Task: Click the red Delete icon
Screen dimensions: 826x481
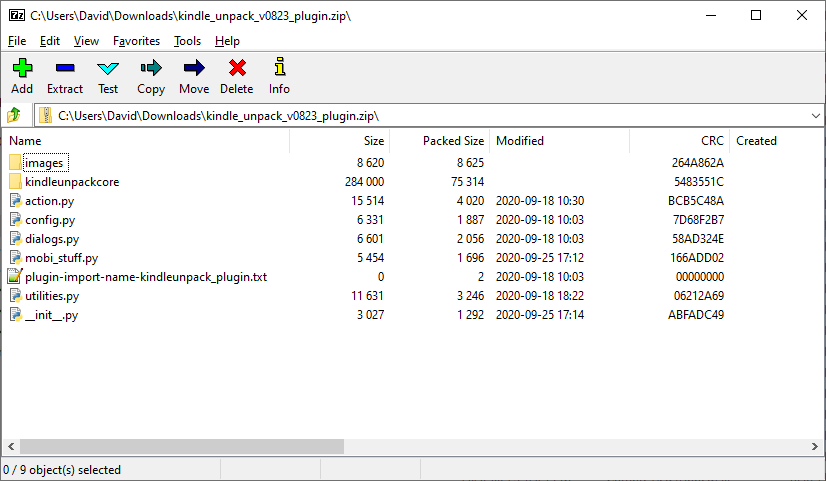Action: pos(237,68)
